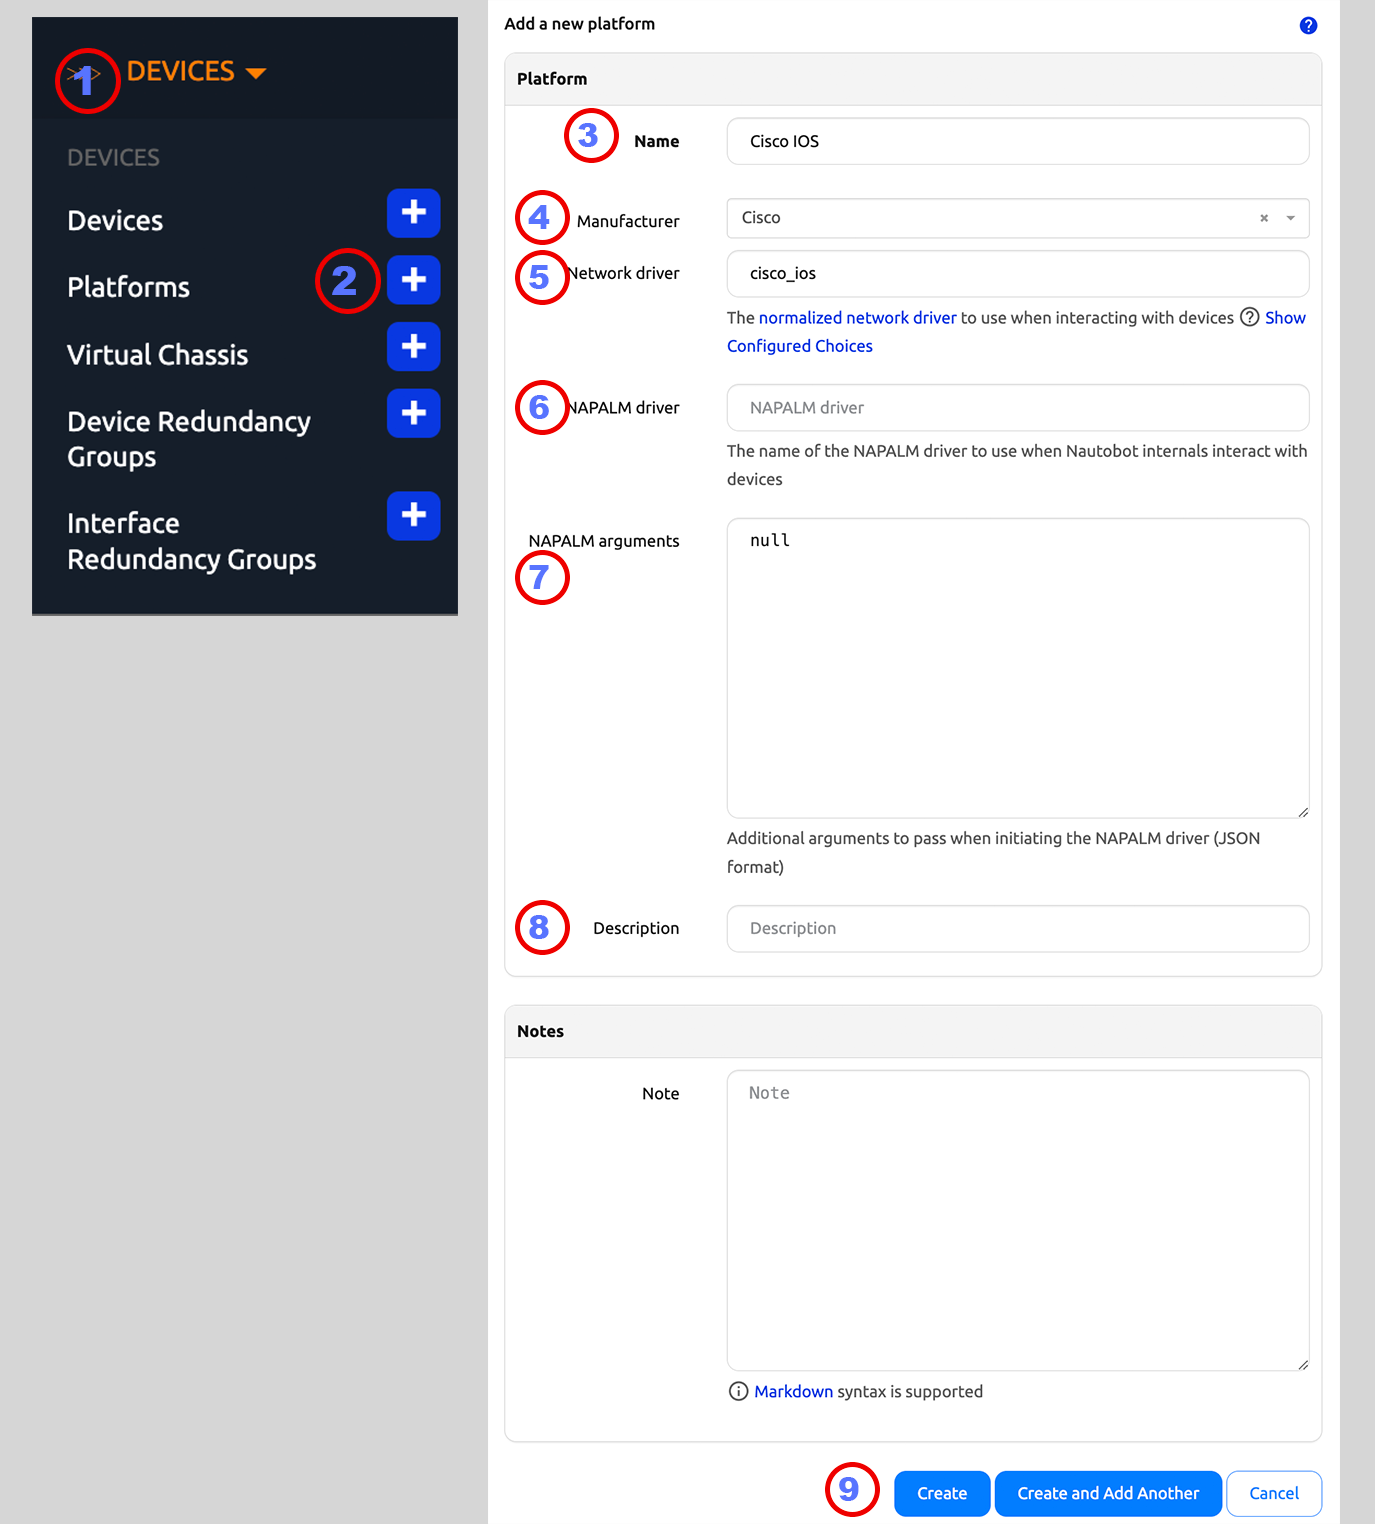Open the Show Configured Choices link
This screenshot has height=1524, width=1375.
tap(800, 345)
